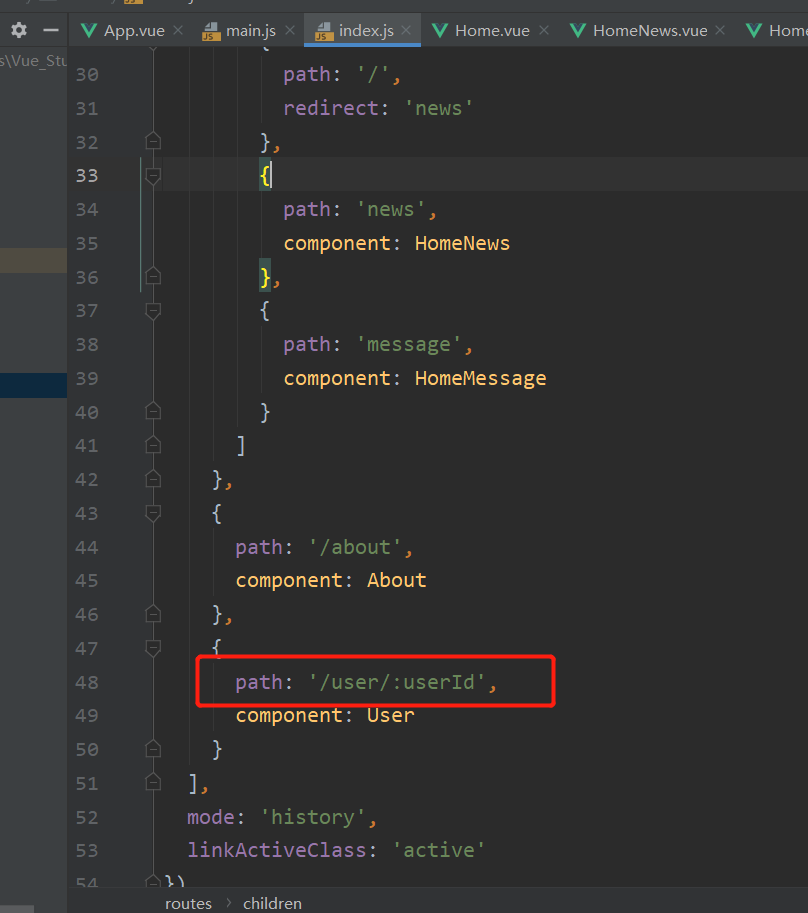Viewport: 808px width, 913px height.
Task: Close the Home.vue tab
Action: point(544,30)
